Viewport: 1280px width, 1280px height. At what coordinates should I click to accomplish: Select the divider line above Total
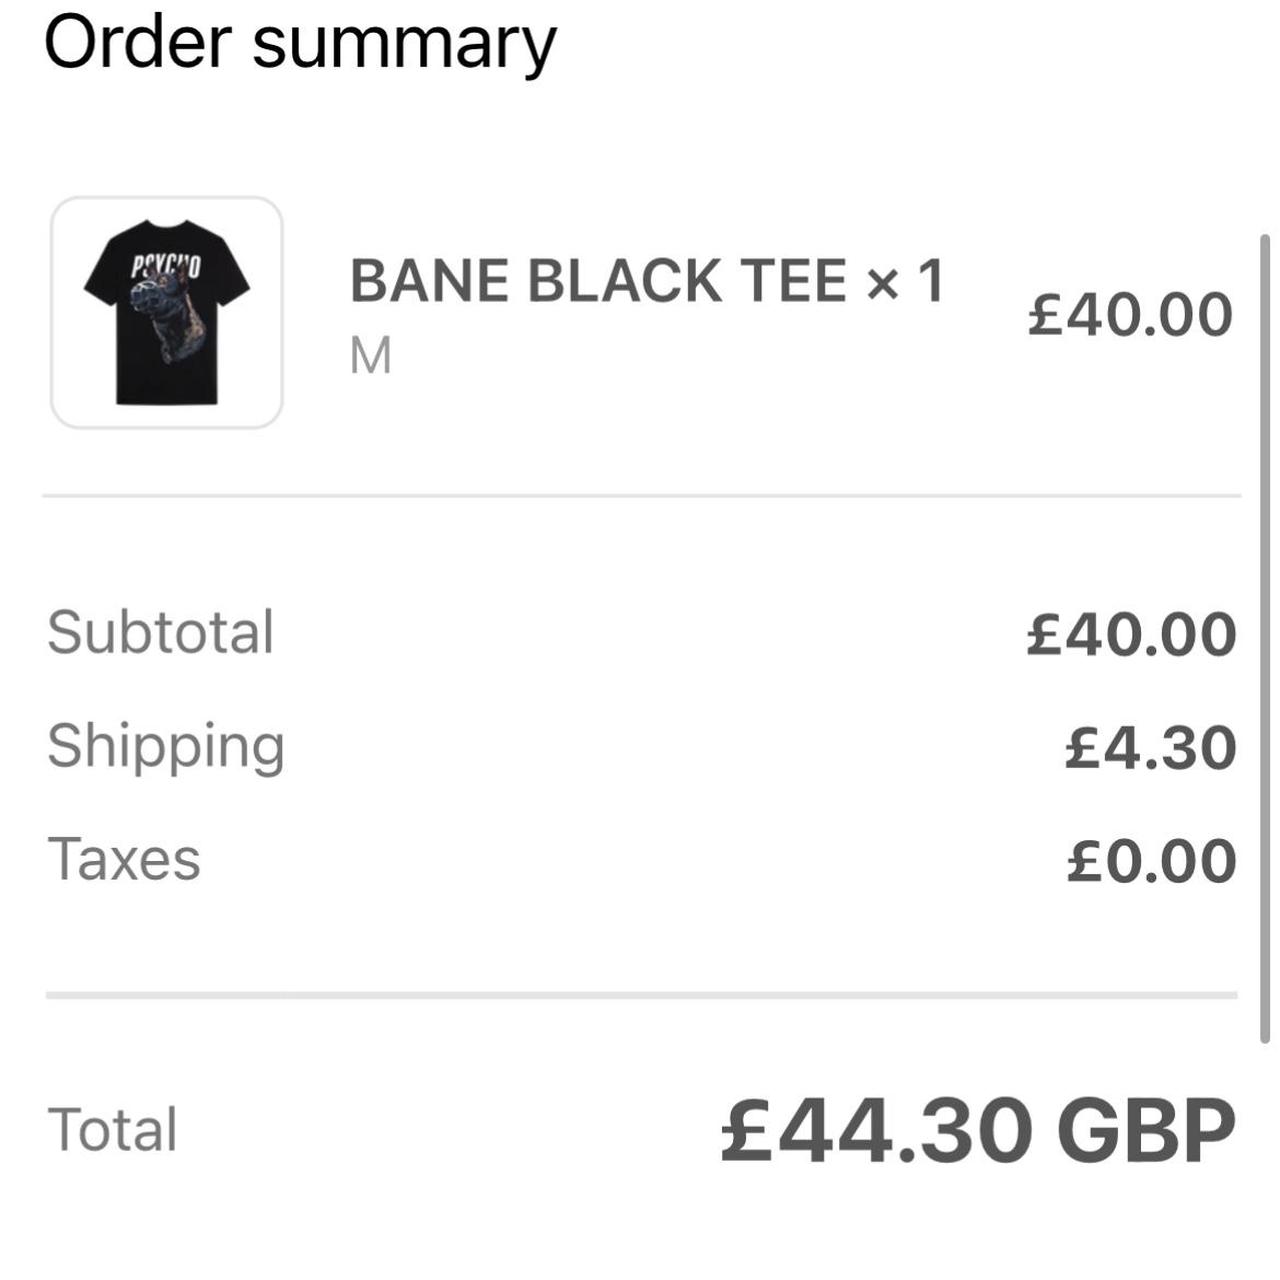[640, 993]
